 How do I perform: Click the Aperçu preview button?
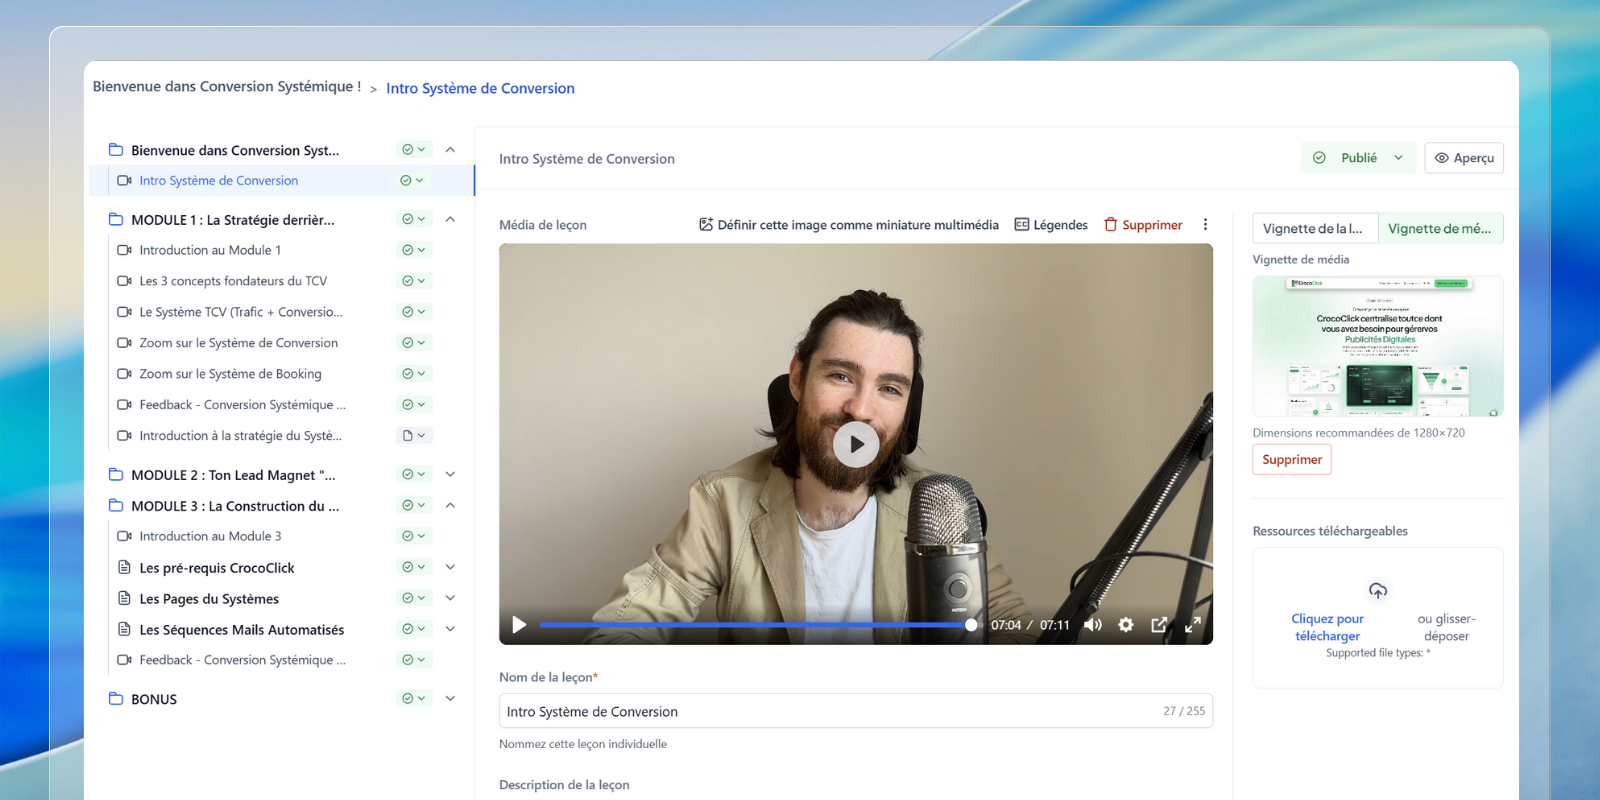point(1464,158)
